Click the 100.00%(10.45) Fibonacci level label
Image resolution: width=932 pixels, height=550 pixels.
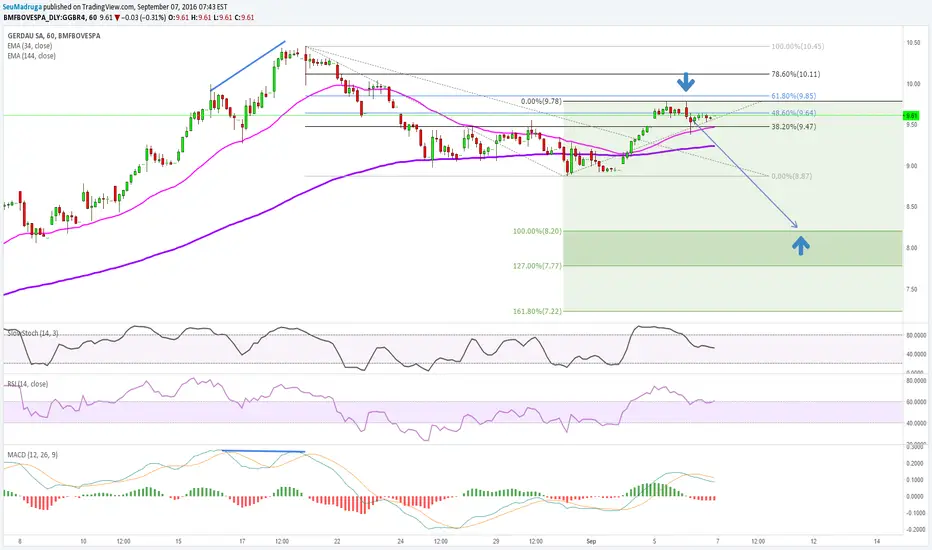tap(798, 46)
